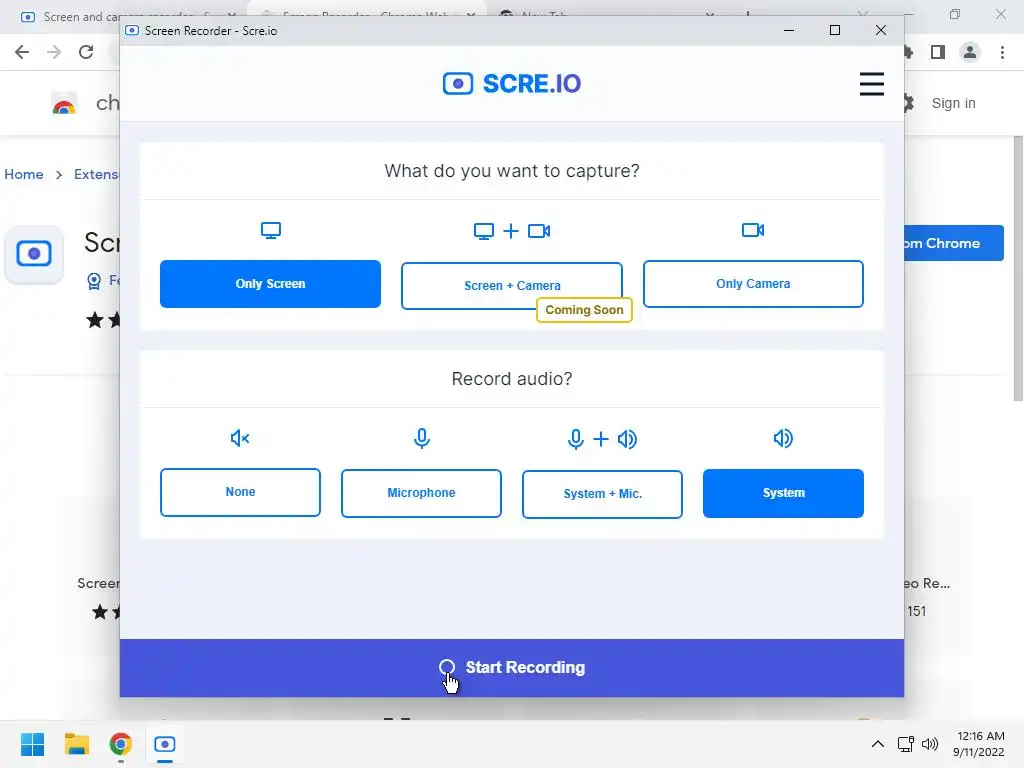Click the microphone icon above Microphone
The image size is (1024, 768).
(x=421, y=438)
